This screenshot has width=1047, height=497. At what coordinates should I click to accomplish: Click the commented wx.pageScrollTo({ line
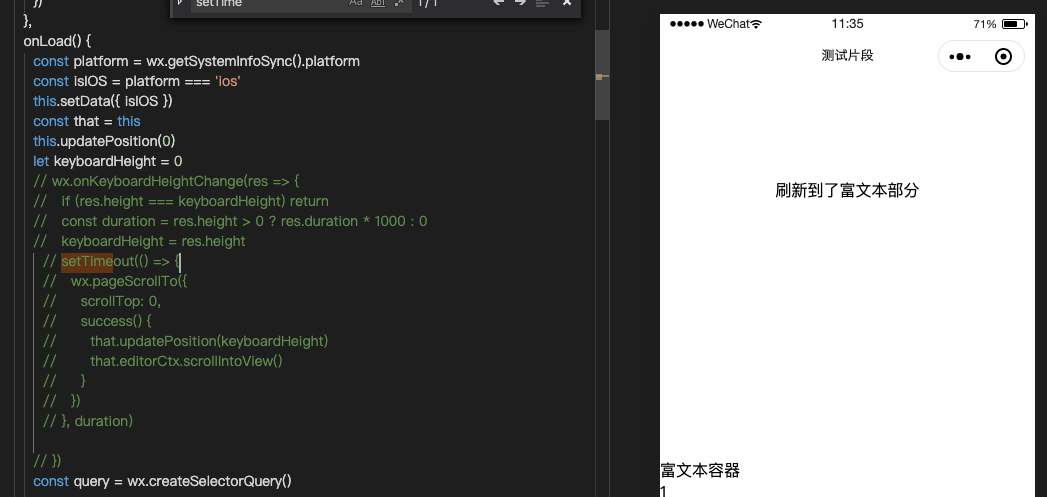(116, 281)
